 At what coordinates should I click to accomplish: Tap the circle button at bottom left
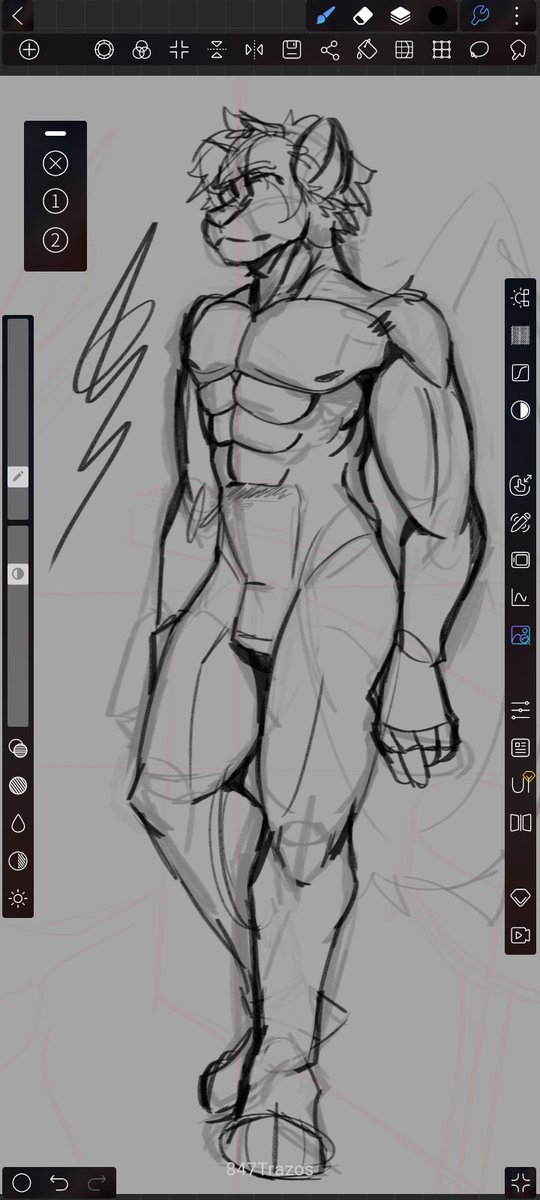click(21, 1183)
